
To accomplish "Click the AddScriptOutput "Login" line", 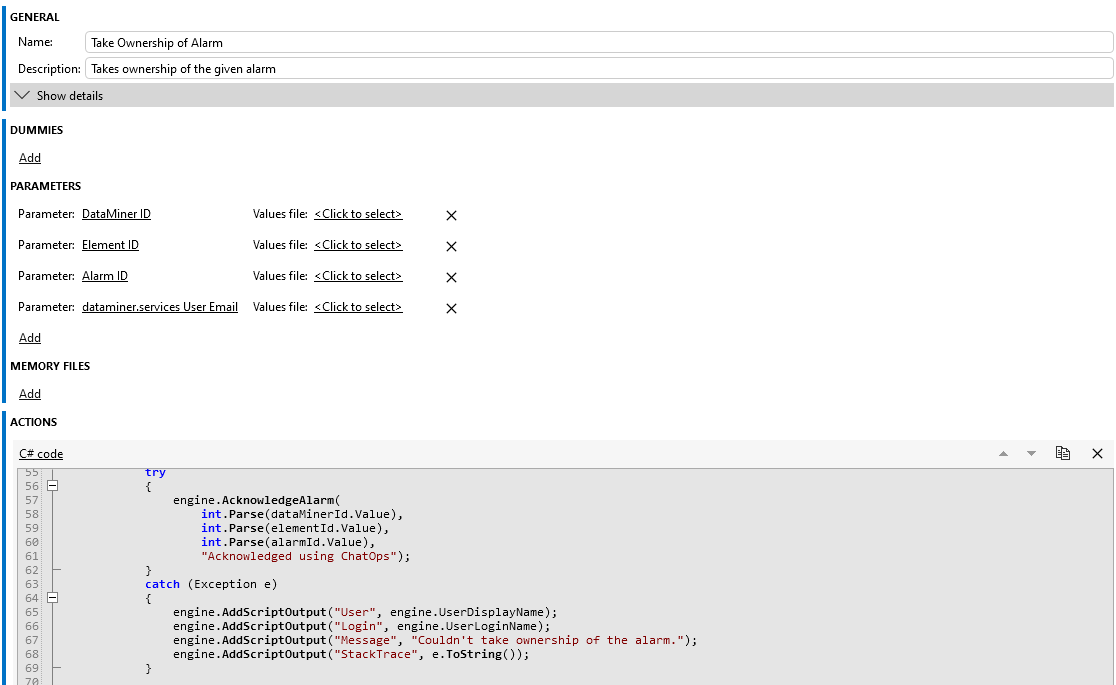I will [362, 626].
